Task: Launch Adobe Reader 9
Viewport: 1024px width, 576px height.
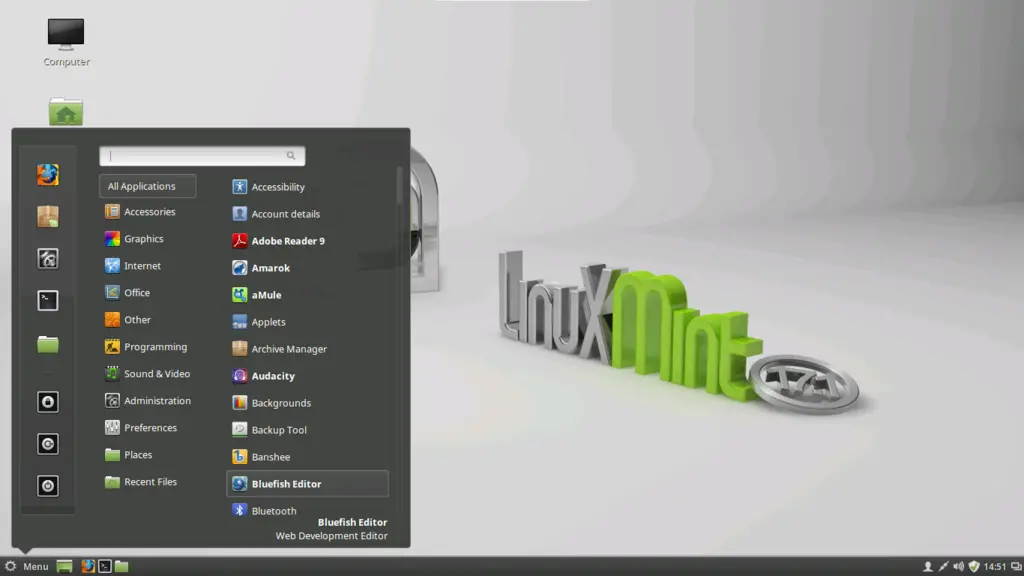Action: [308, 241]
